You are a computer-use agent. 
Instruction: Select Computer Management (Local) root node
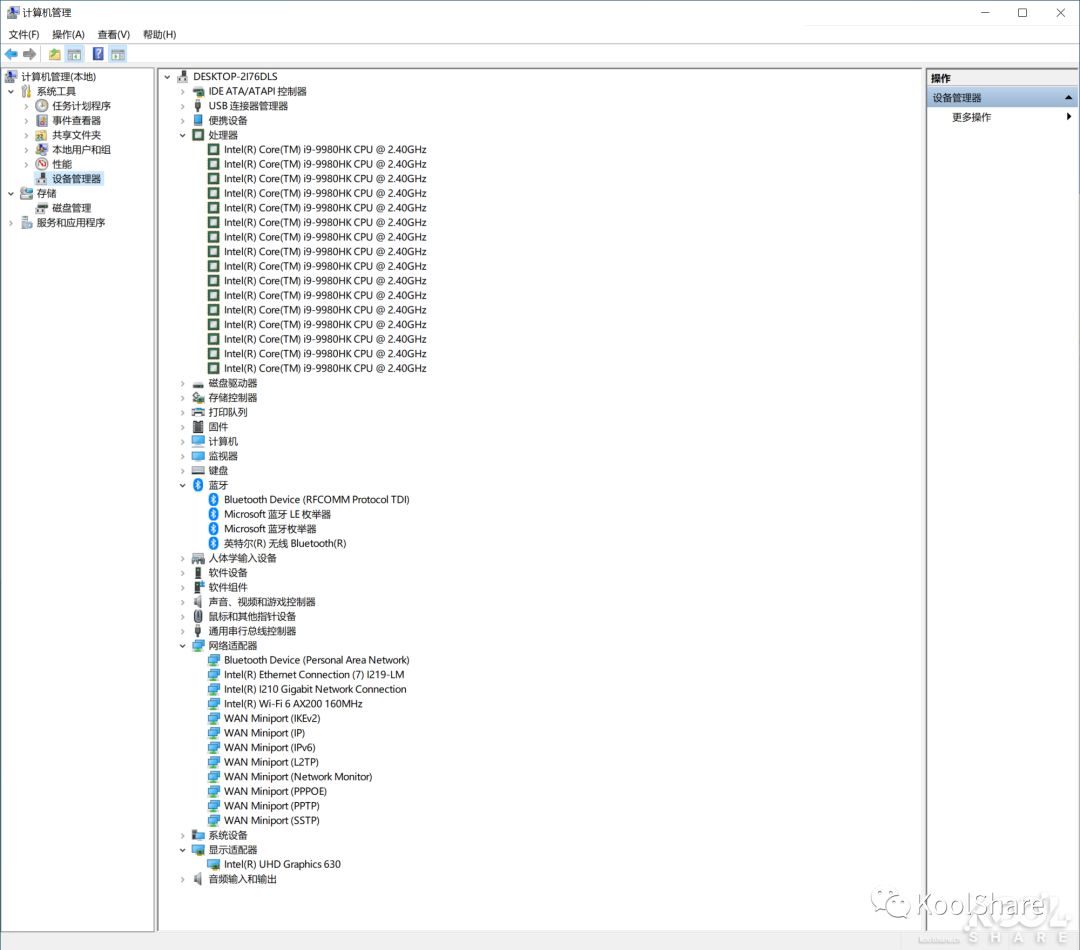coord(59,76)
